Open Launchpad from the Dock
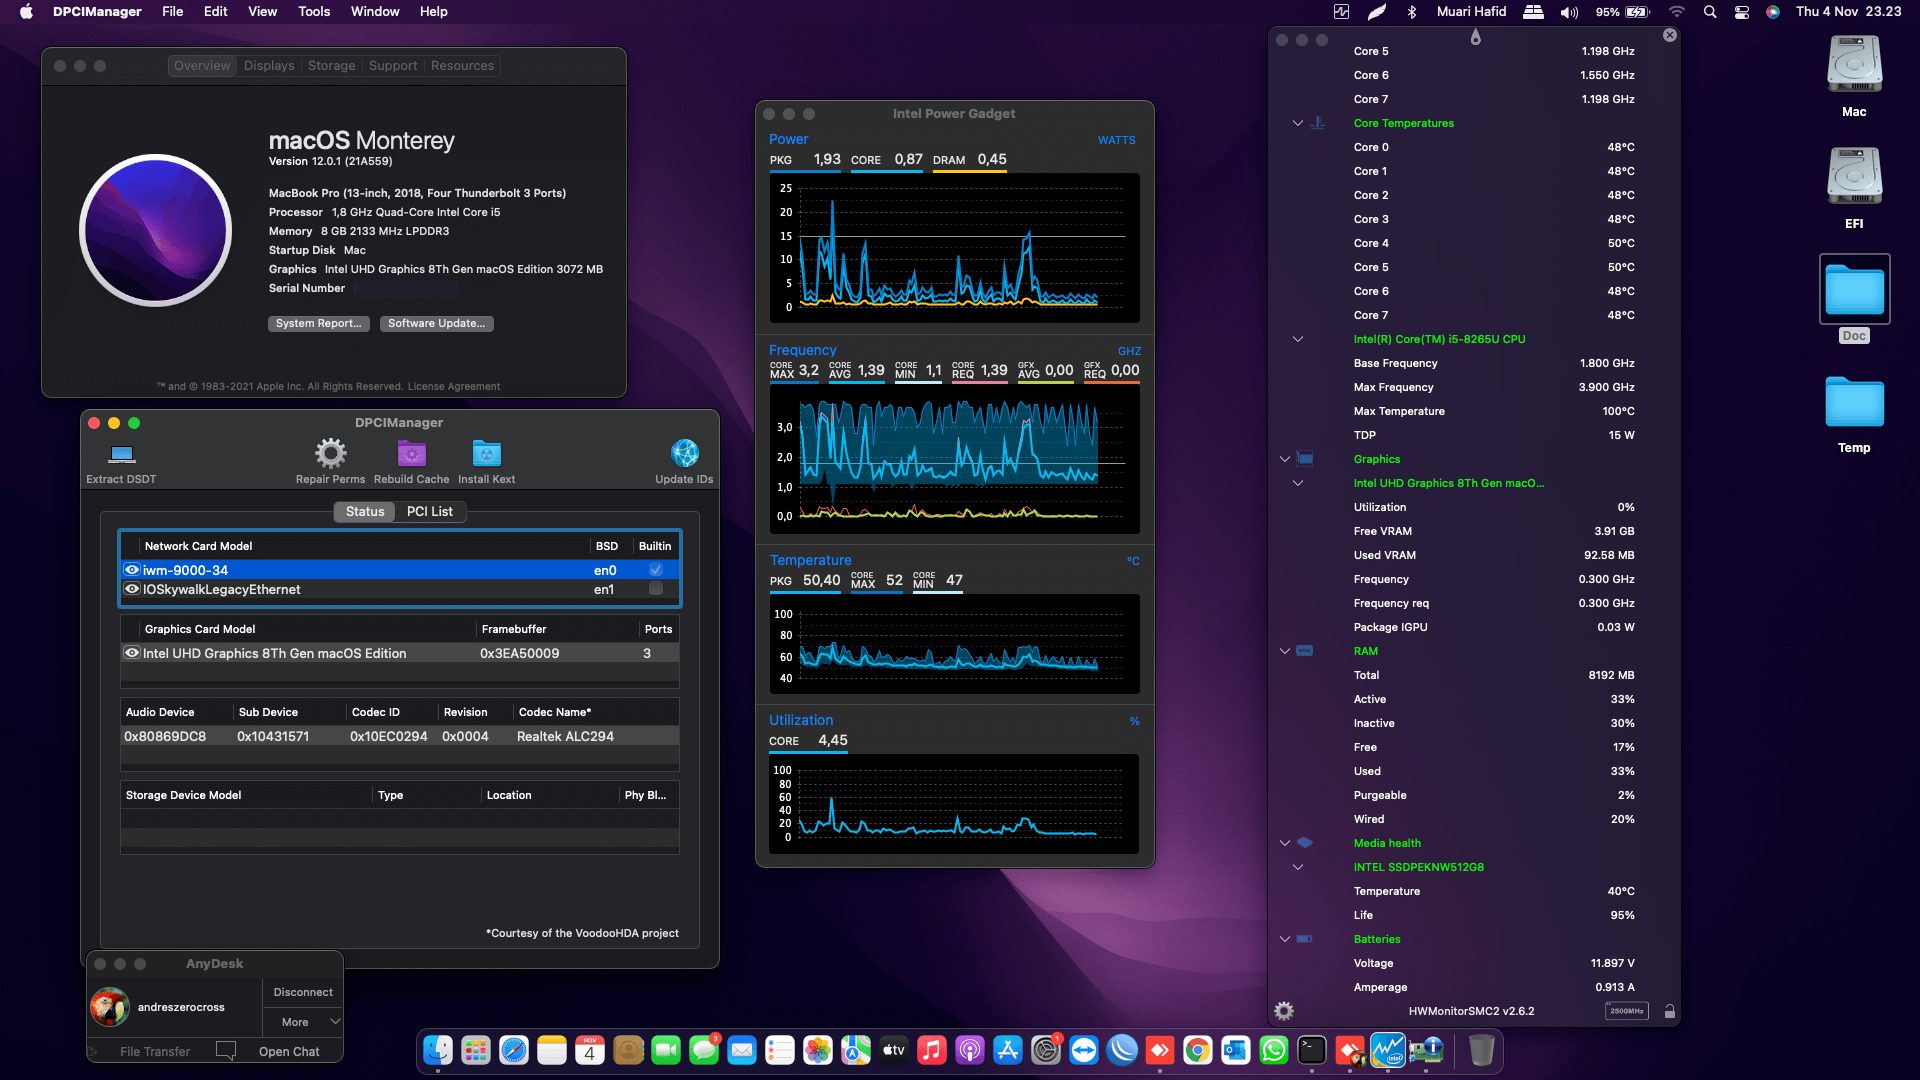 (476, 1050)
